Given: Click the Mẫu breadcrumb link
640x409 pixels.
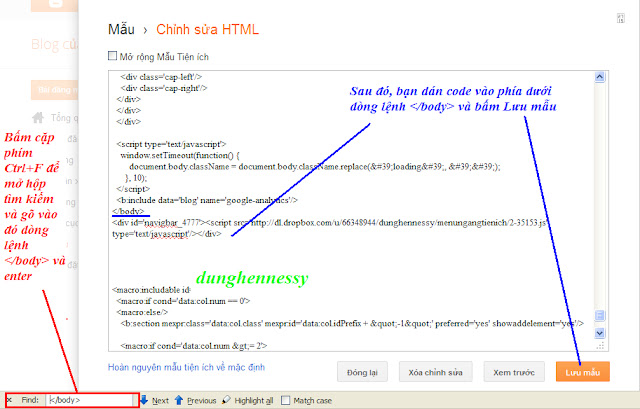Looking at the screenshot, I should 121,29.
